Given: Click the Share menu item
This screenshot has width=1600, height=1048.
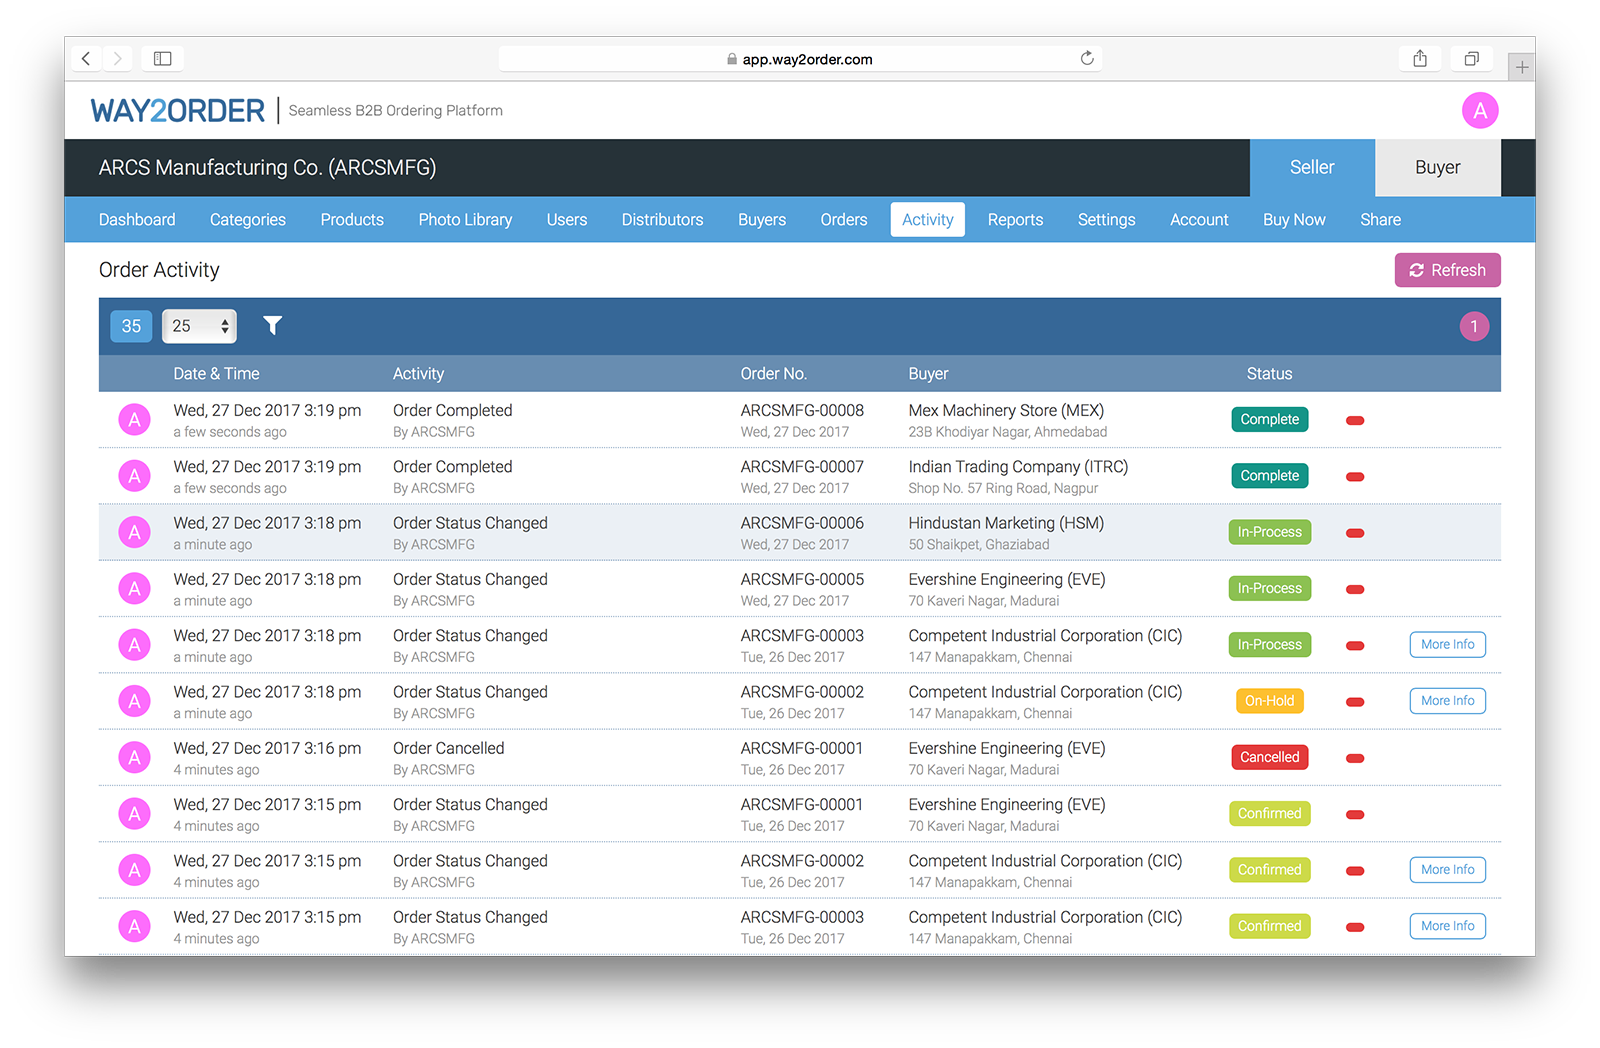Looking at the screenshot, I should (1380, 220).
